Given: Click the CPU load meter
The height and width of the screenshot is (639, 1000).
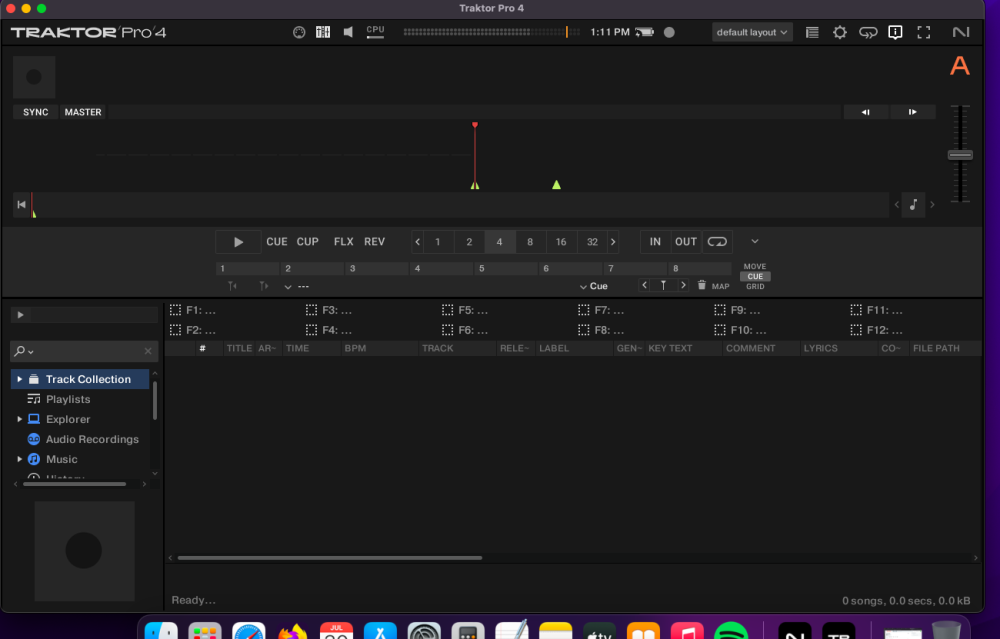Looking at the screenshot, I should coord(376,32).
